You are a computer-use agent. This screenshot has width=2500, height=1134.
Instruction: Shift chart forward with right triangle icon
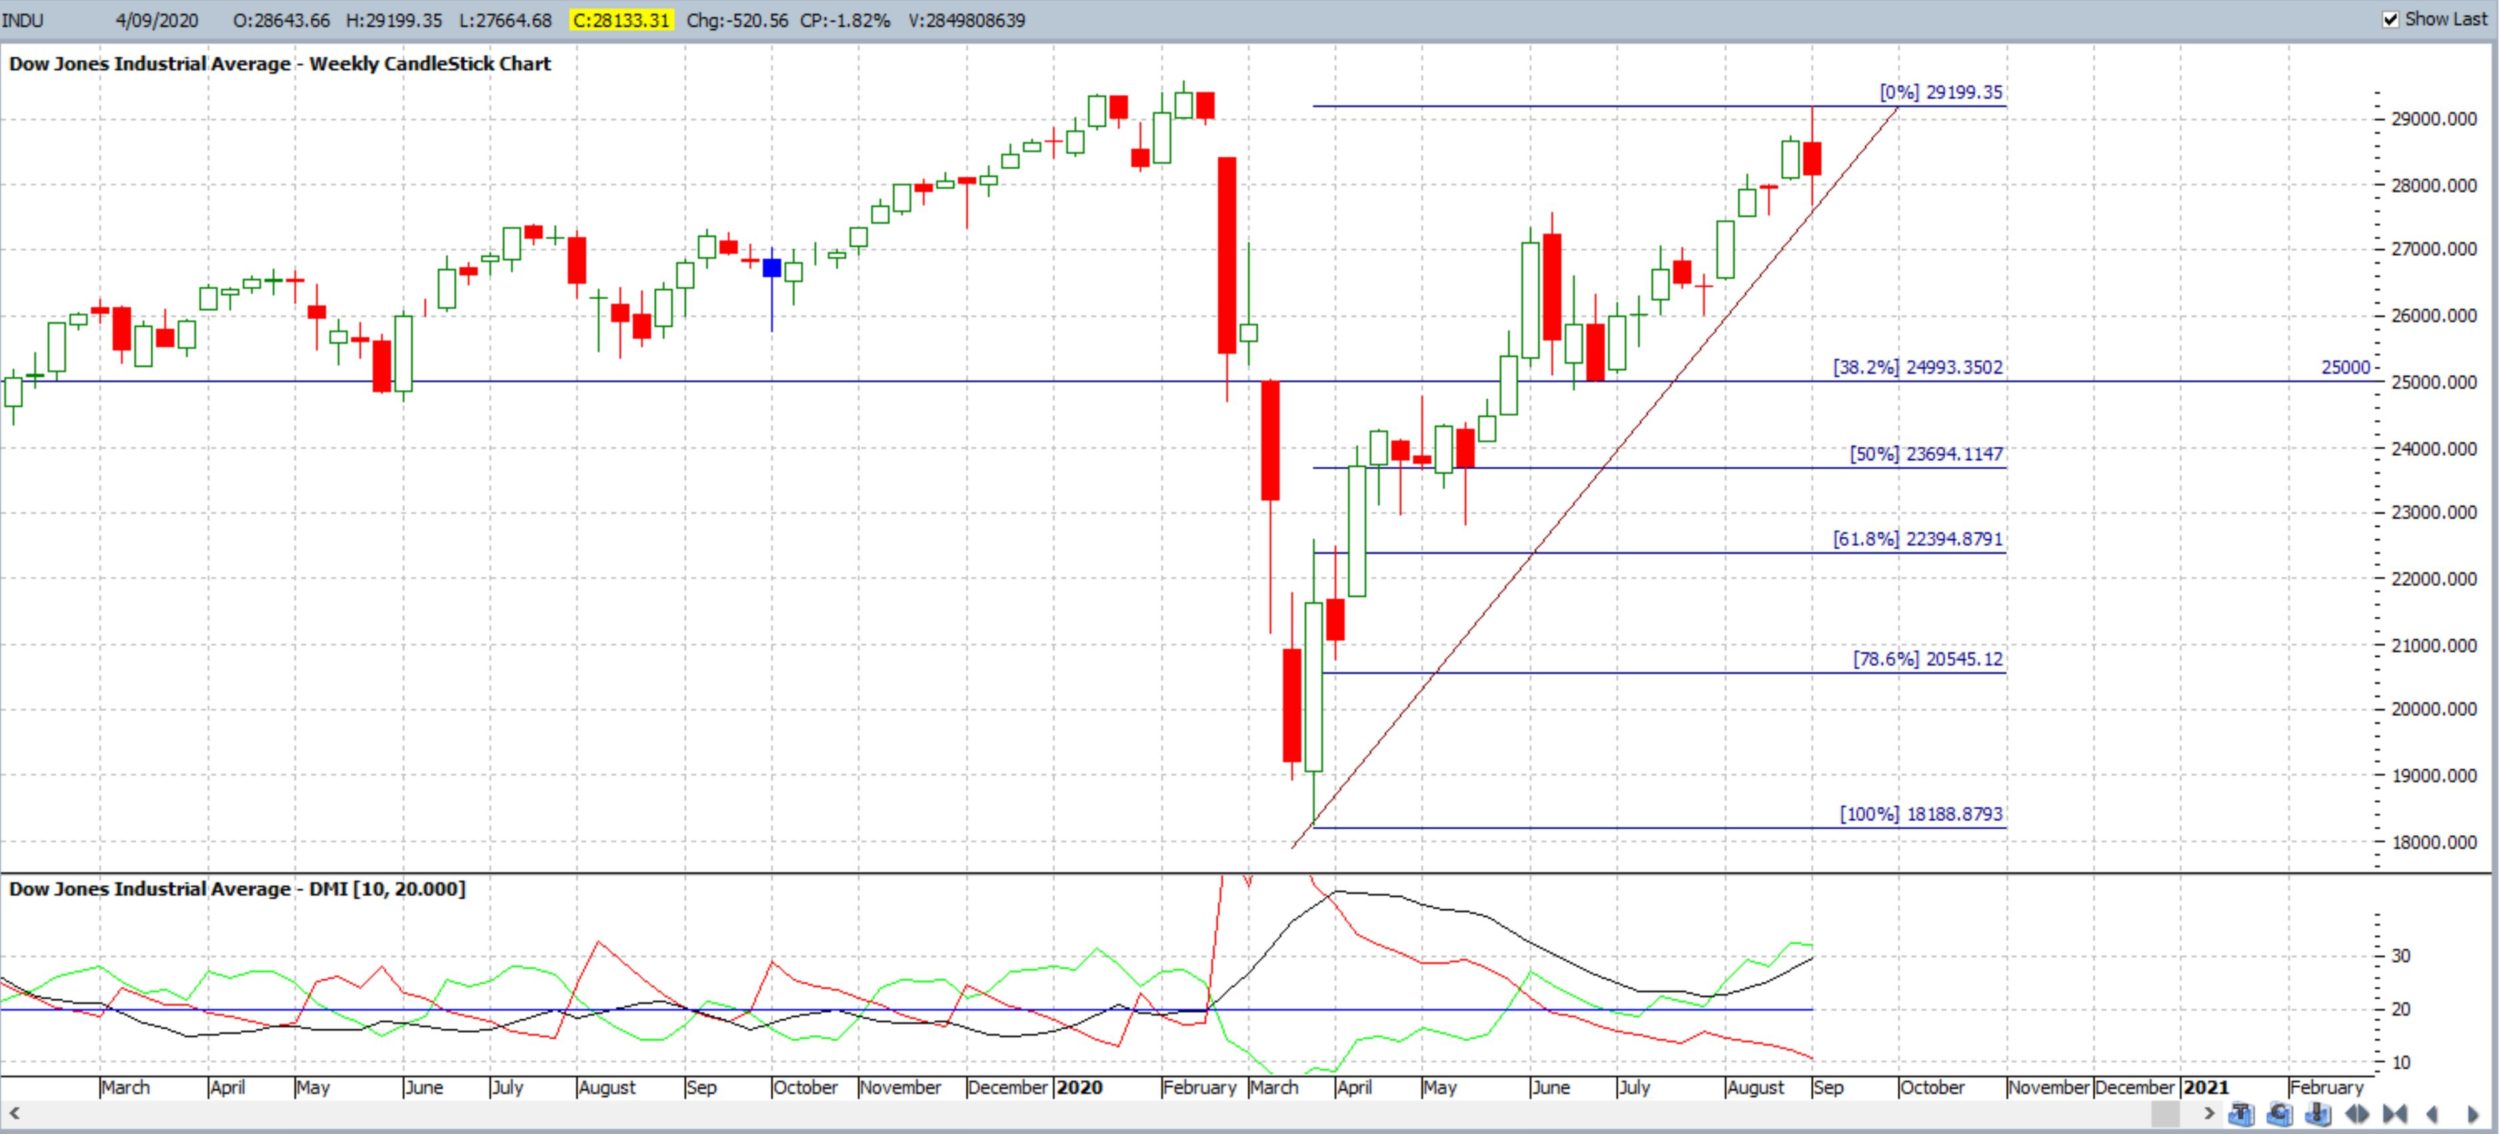point(2472,1114)
